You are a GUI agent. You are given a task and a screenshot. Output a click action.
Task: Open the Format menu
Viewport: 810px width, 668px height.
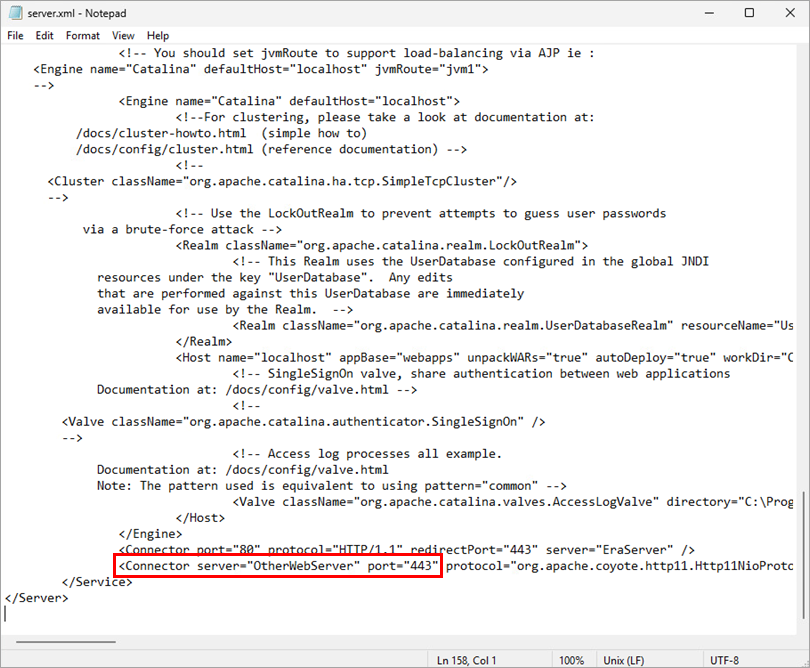(x=83, y=35)
